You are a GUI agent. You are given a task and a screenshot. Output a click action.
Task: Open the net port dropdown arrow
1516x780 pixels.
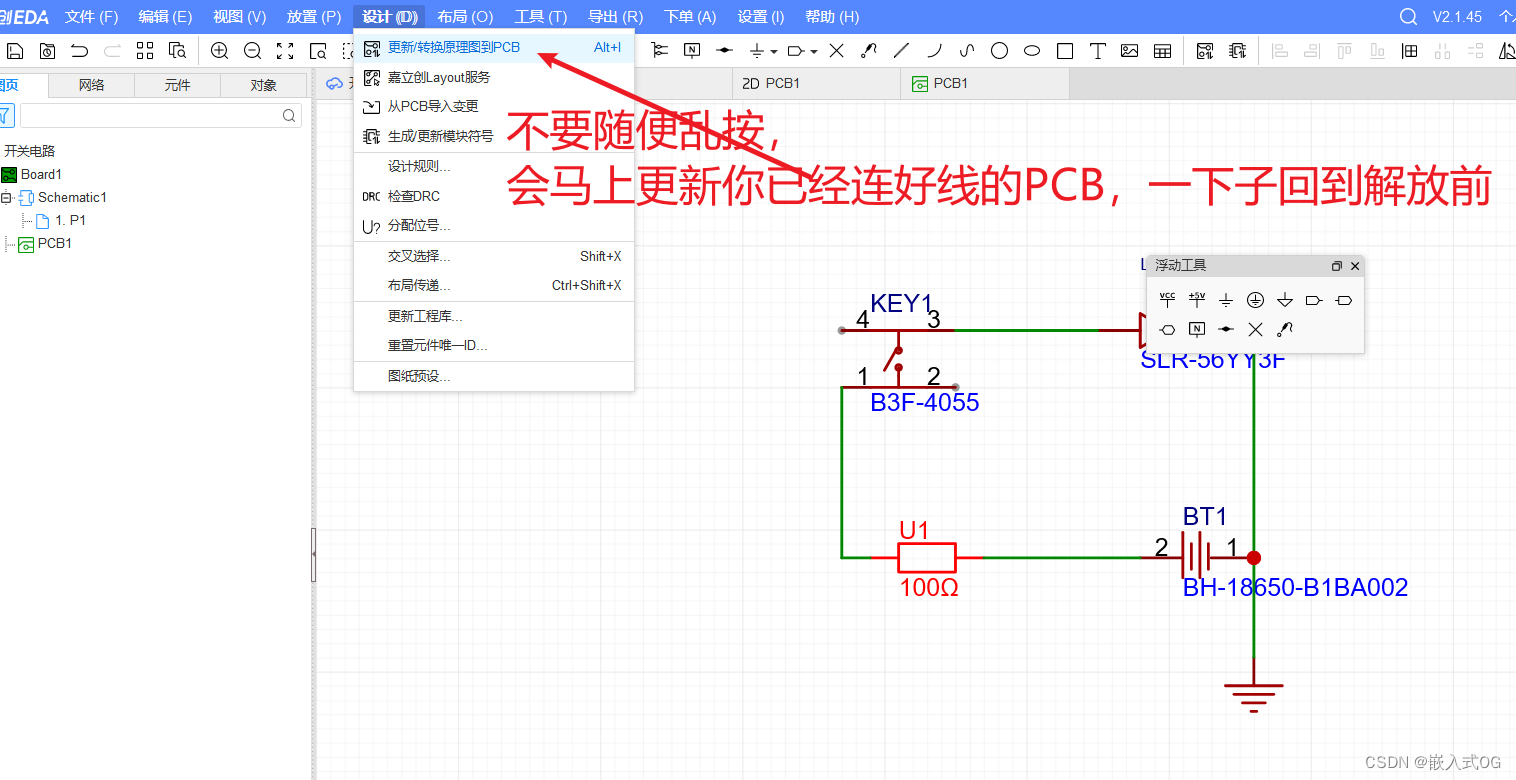coord(814,52)
